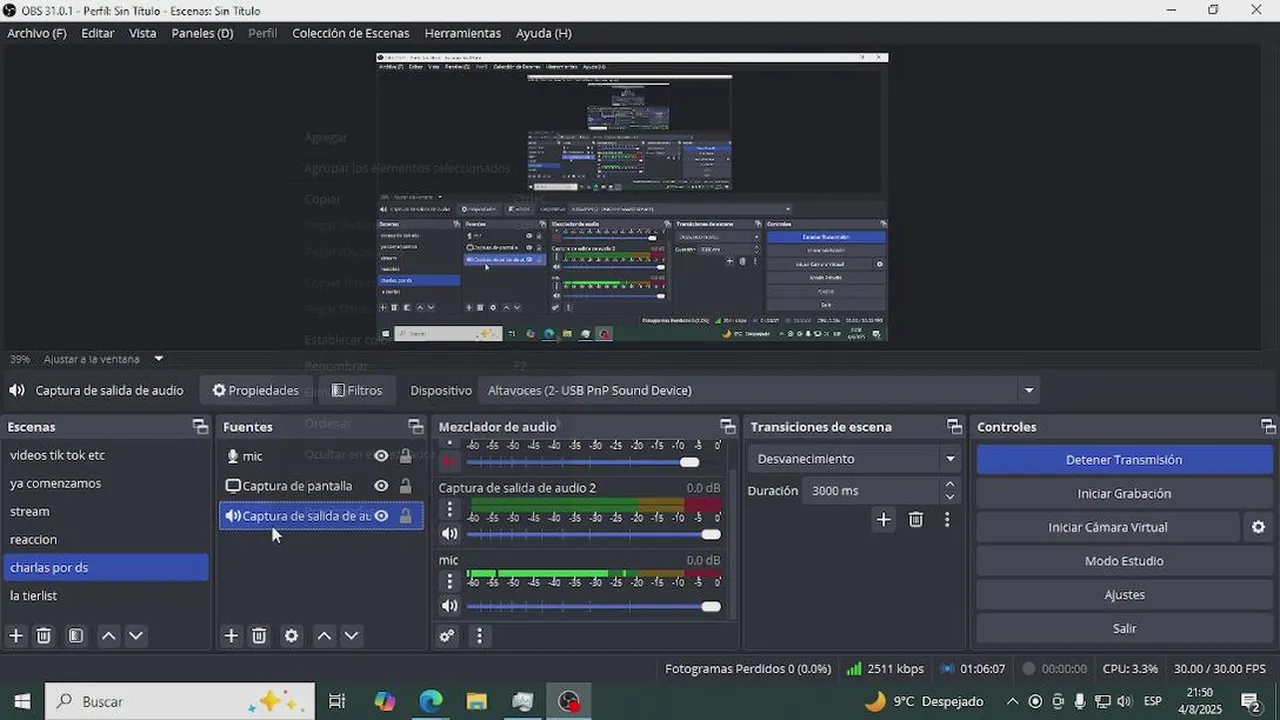Unmute the top muted mixer channel
The height and width of the screenshot is (720, 1280).
pos(450,462)
